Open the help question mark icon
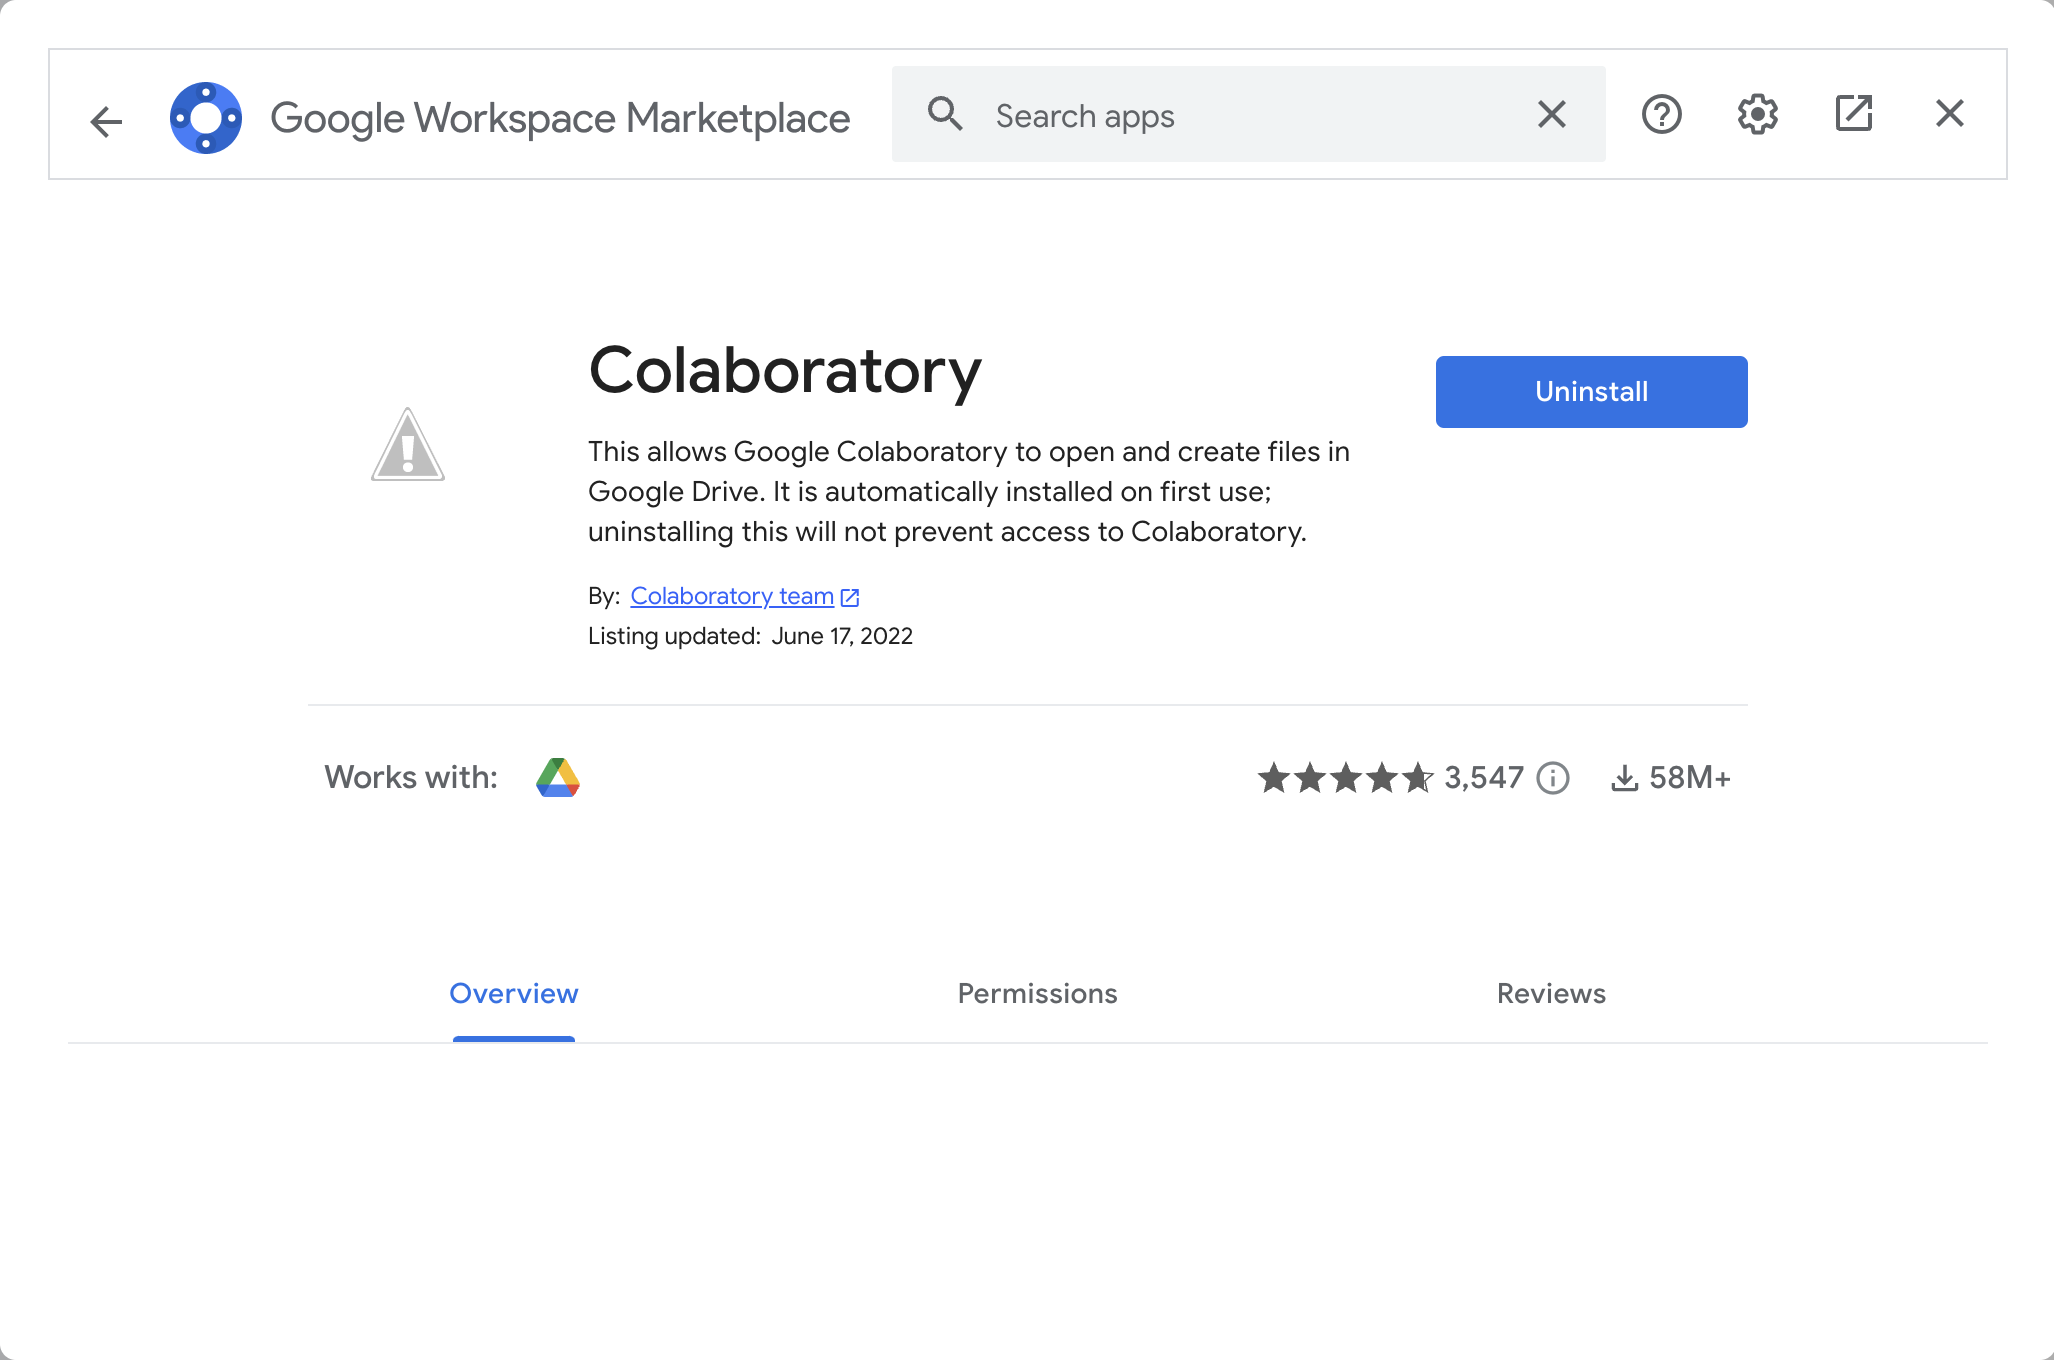The height and width of the screenshot is (1360, 2054). [1661, 115]
